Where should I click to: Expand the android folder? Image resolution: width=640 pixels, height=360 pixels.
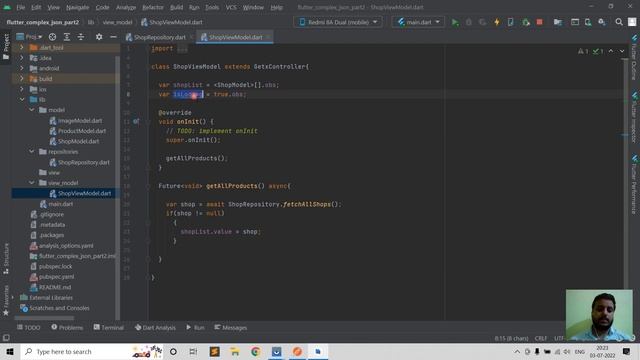[22, 68]
